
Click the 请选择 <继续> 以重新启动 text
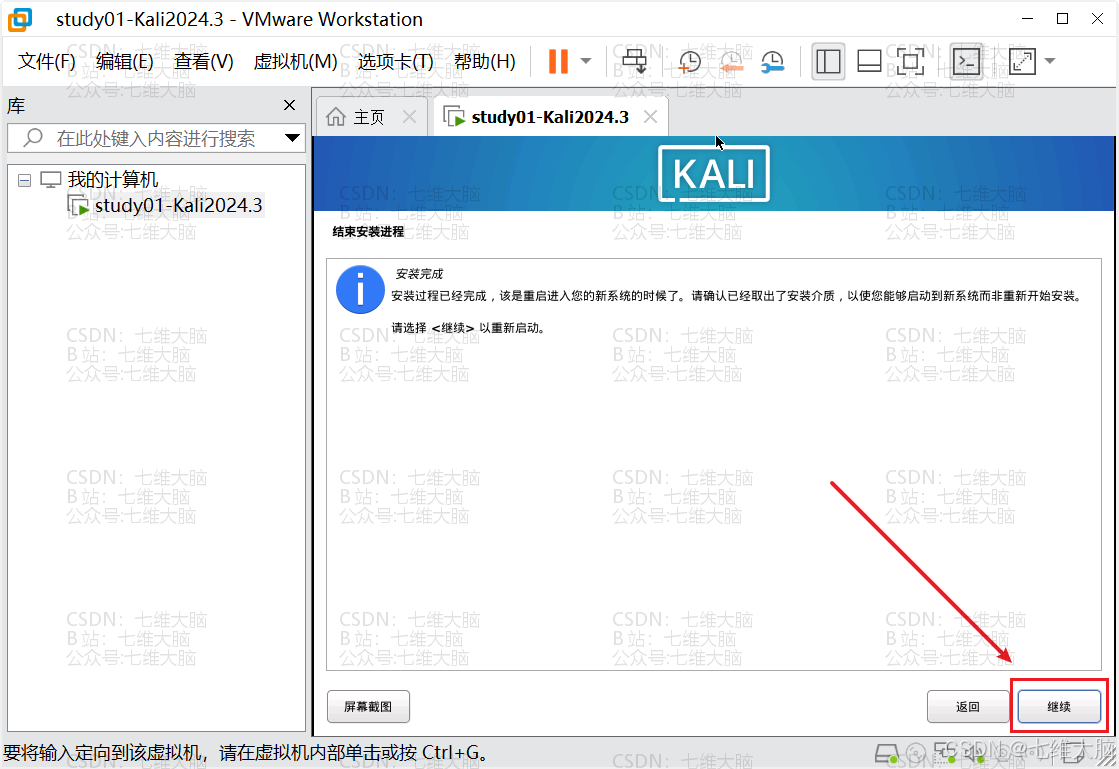pos(467,328)
